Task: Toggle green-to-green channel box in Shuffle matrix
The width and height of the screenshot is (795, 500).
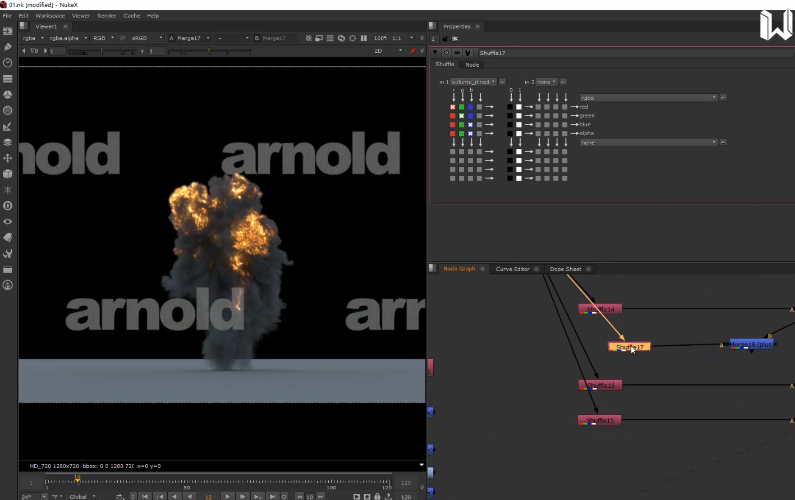Action: tap(462, 115)
